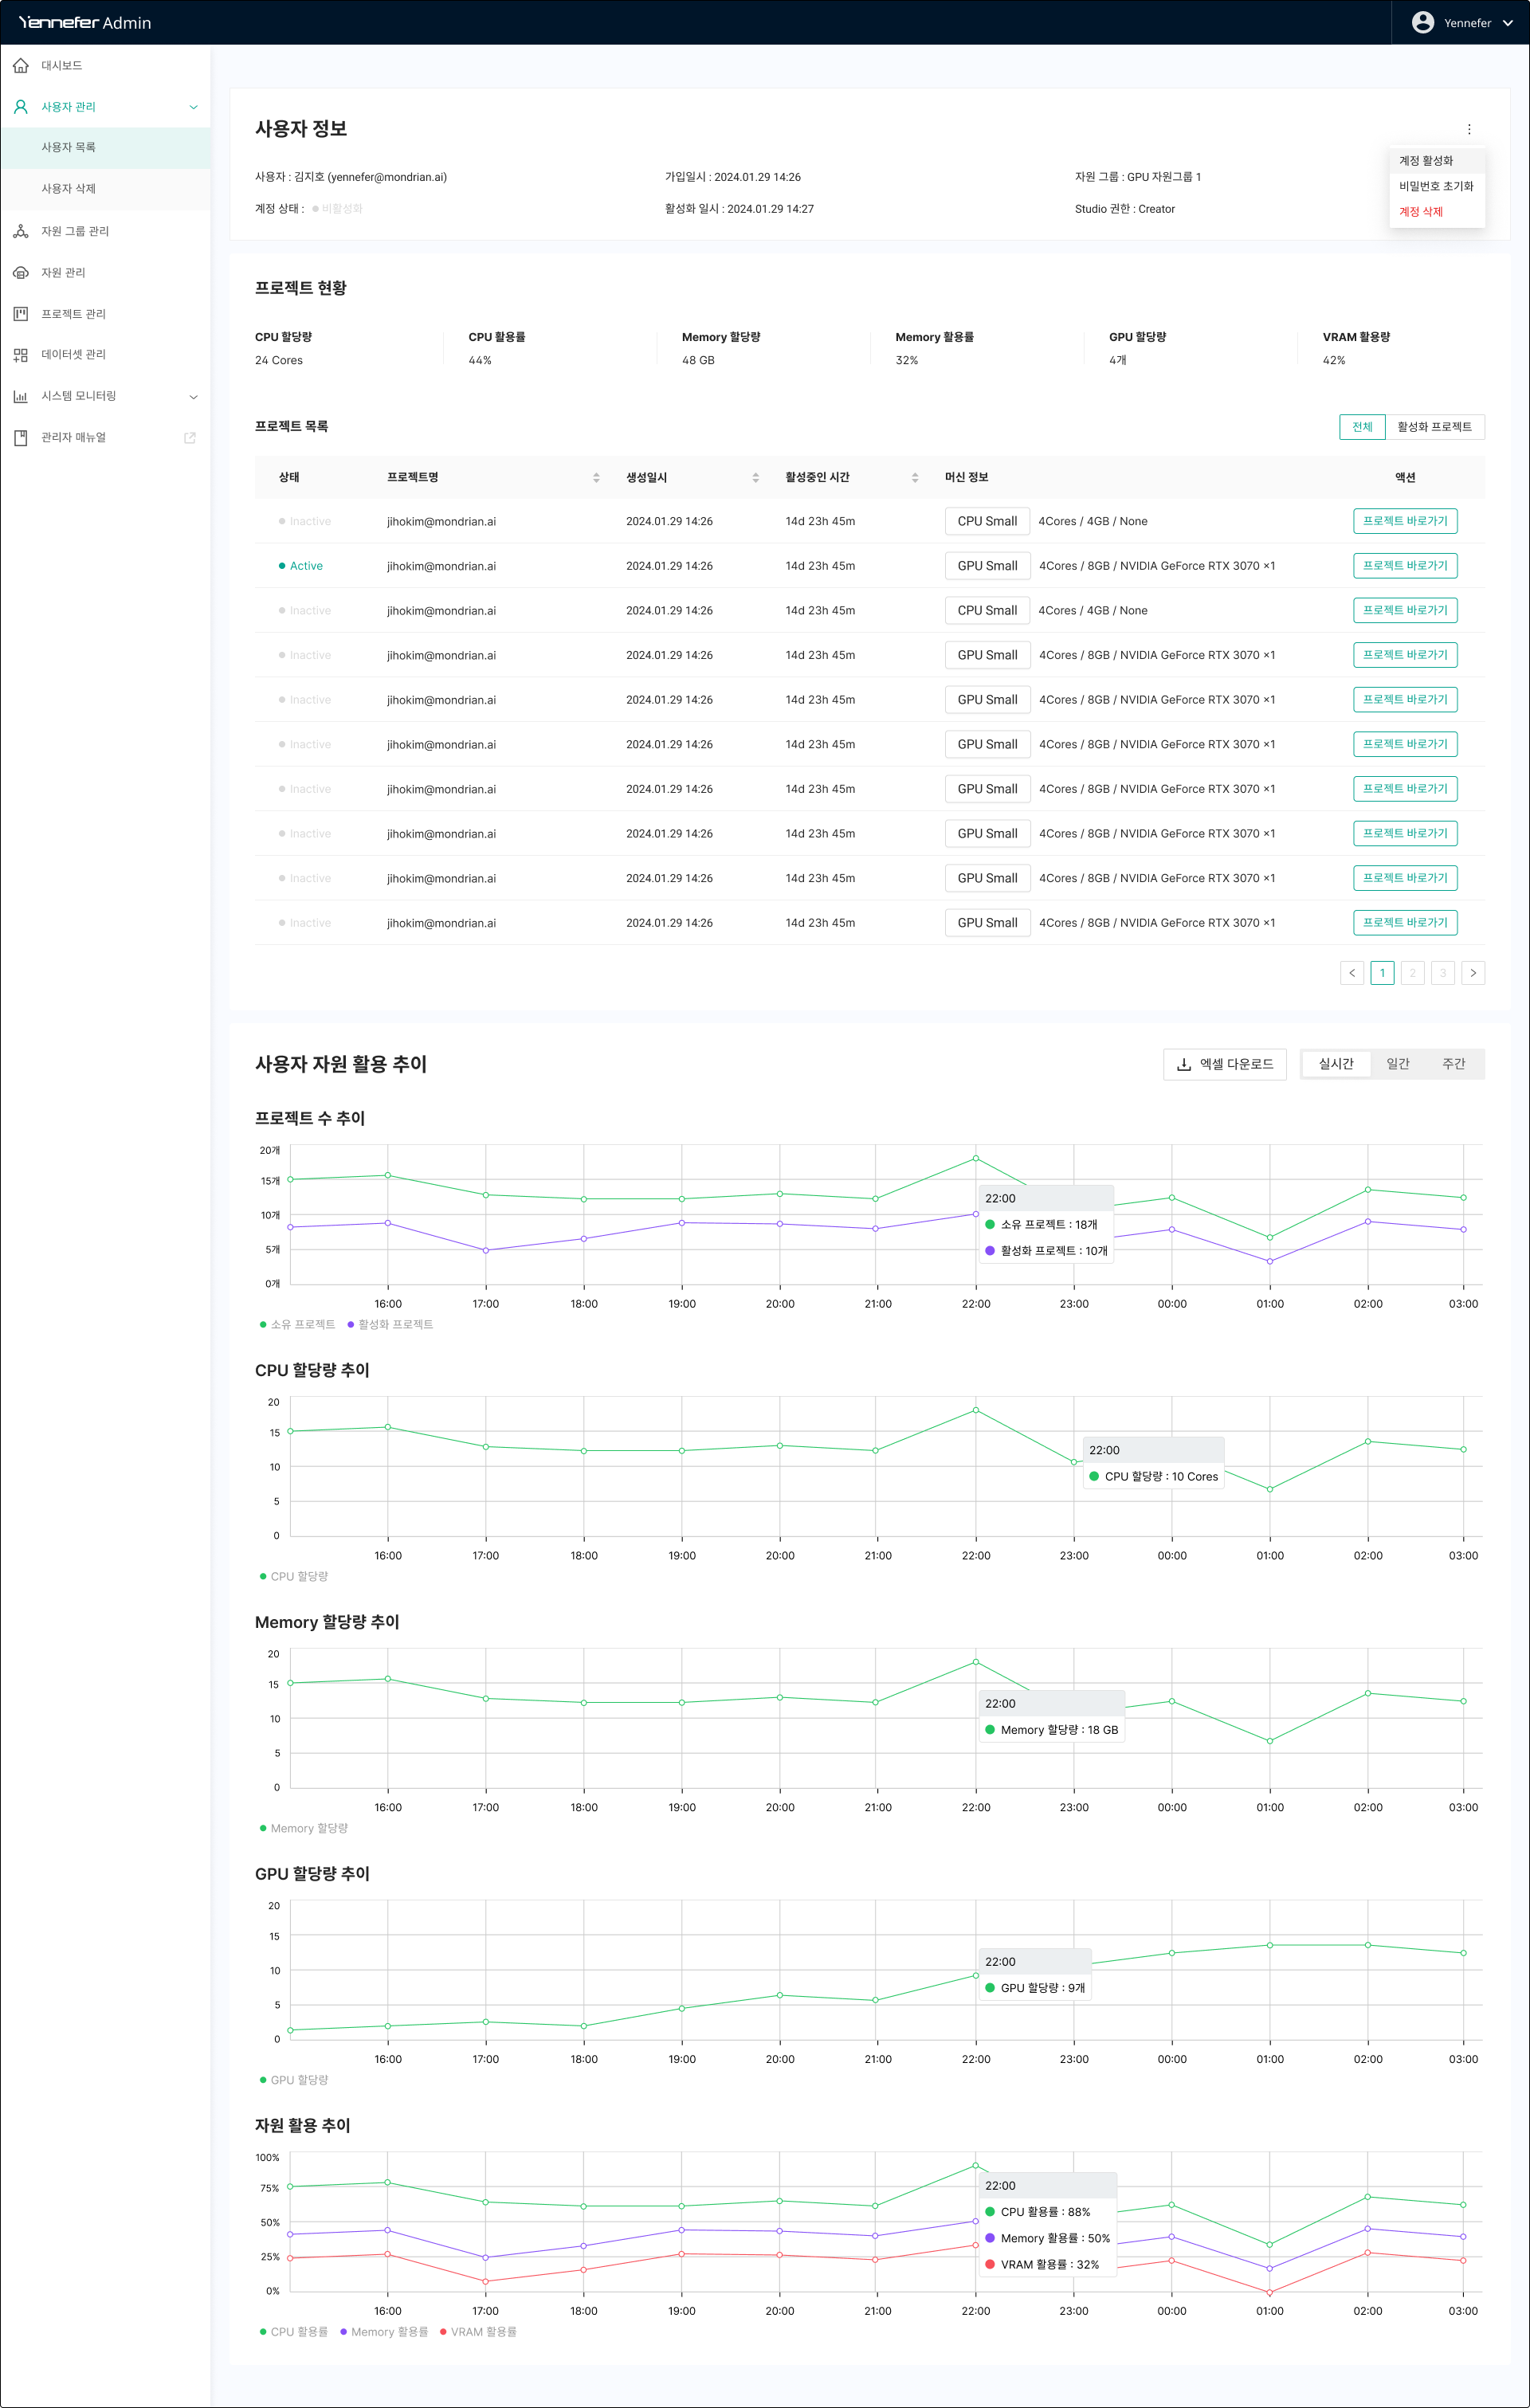Open the three-dot menu in user info
The width and height of the screenshot is (1530, 2408).
tap(1468, 129)
